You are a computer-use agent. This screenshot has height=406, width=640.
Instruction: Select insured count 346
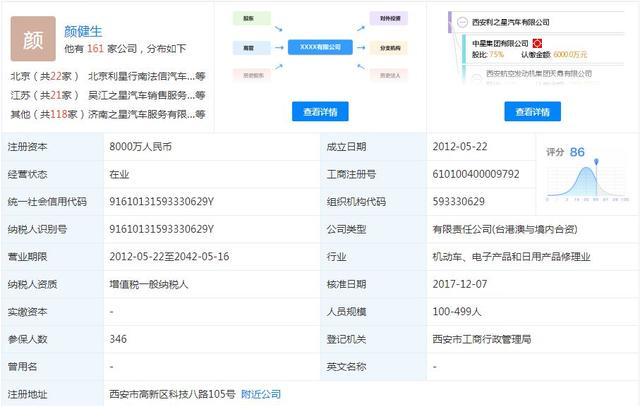point(118,339)
